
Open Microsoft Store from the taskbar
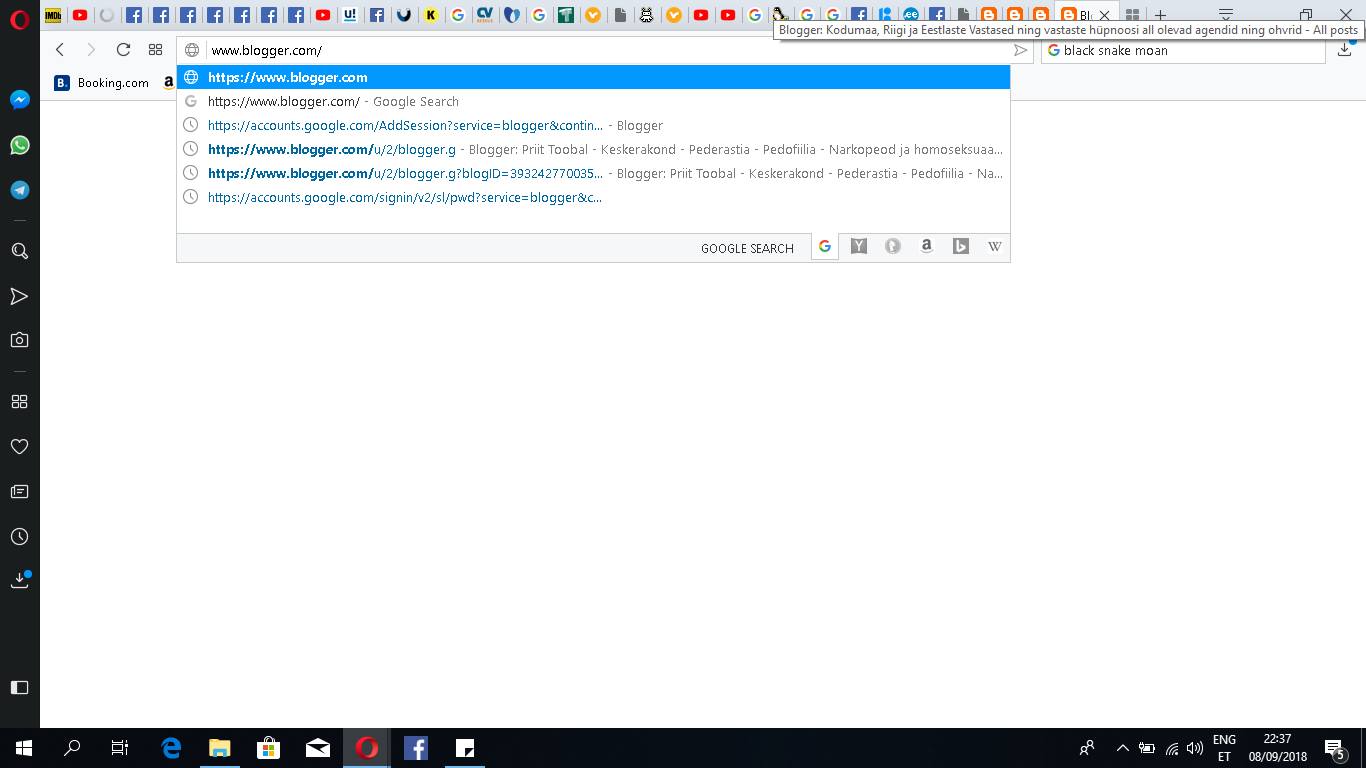[x=268, y=748]
